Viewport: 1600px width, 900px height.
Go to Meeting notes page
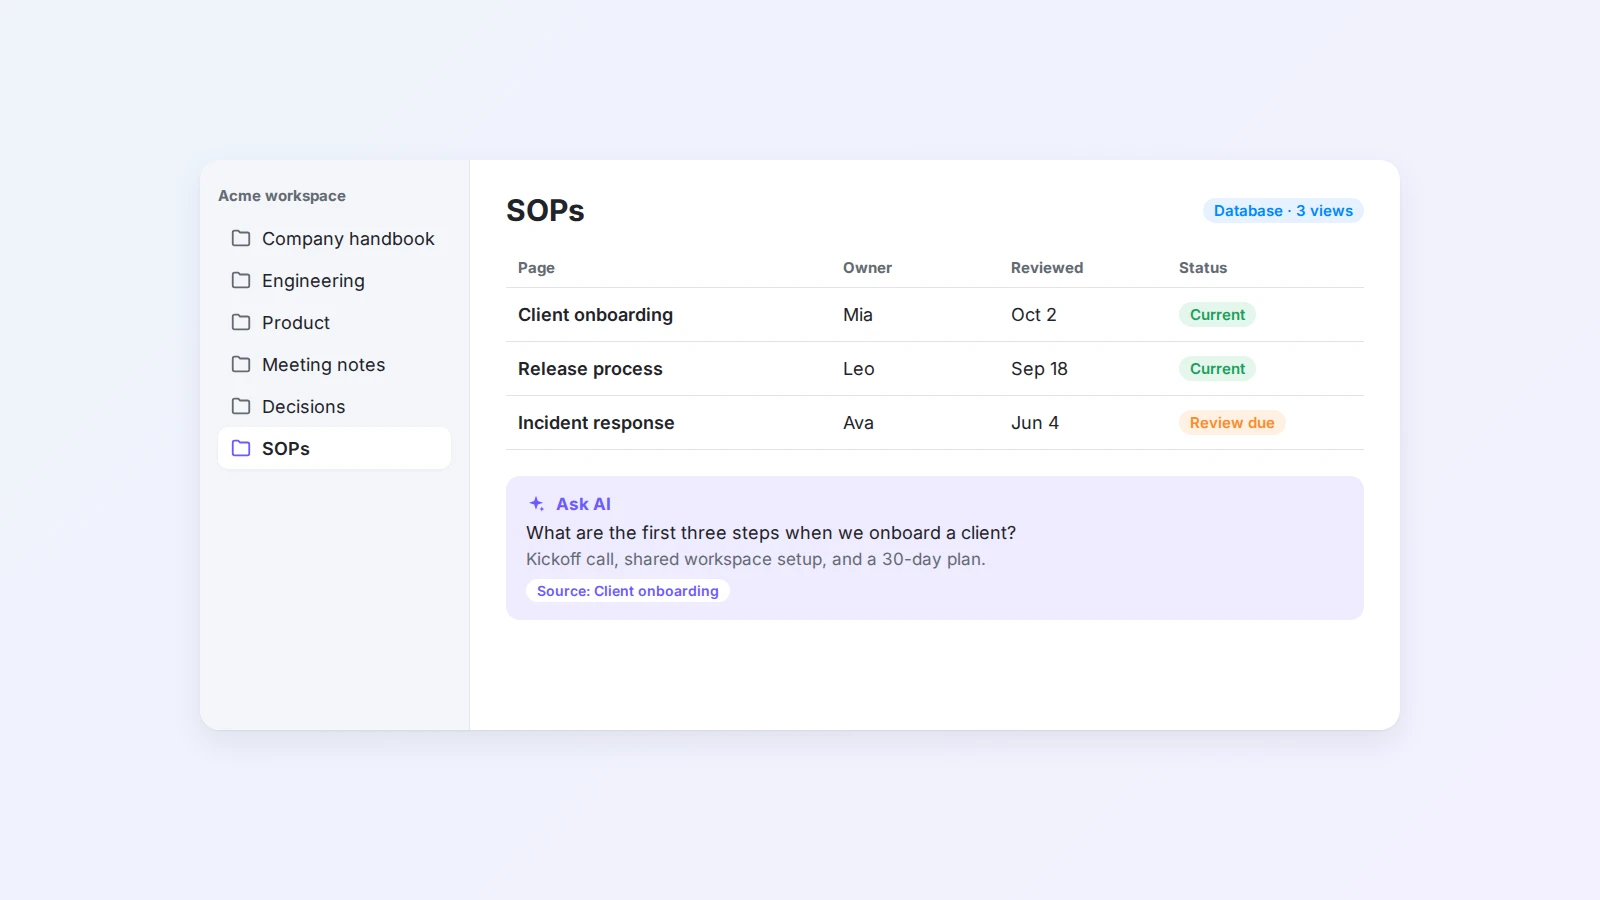(x=334, y=364)
